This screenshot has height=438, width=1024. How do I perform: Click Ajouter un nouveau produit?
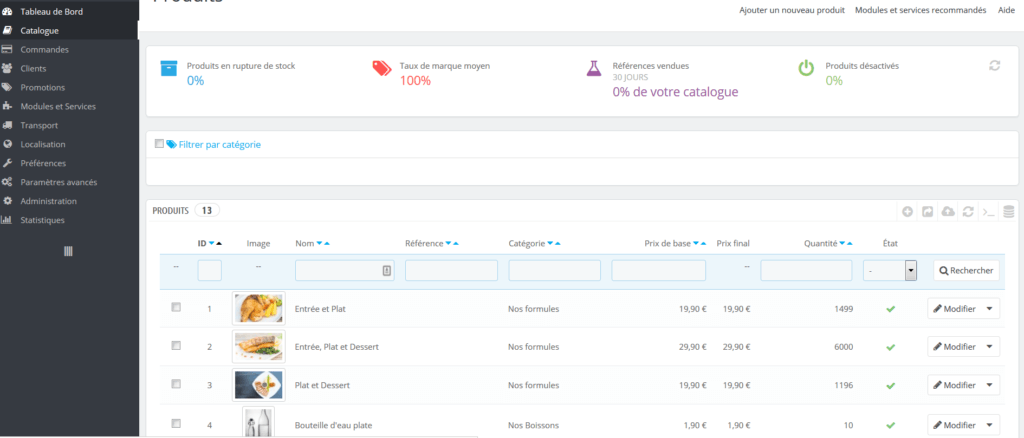point(792,10)
